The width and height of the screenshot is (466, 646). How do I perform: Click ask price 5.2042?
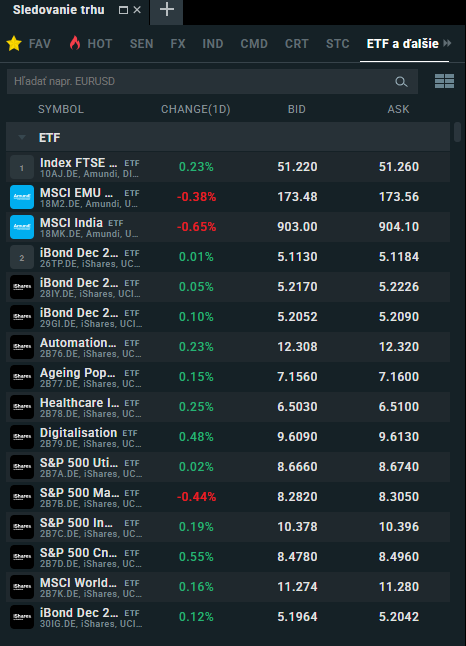point(399,617)
